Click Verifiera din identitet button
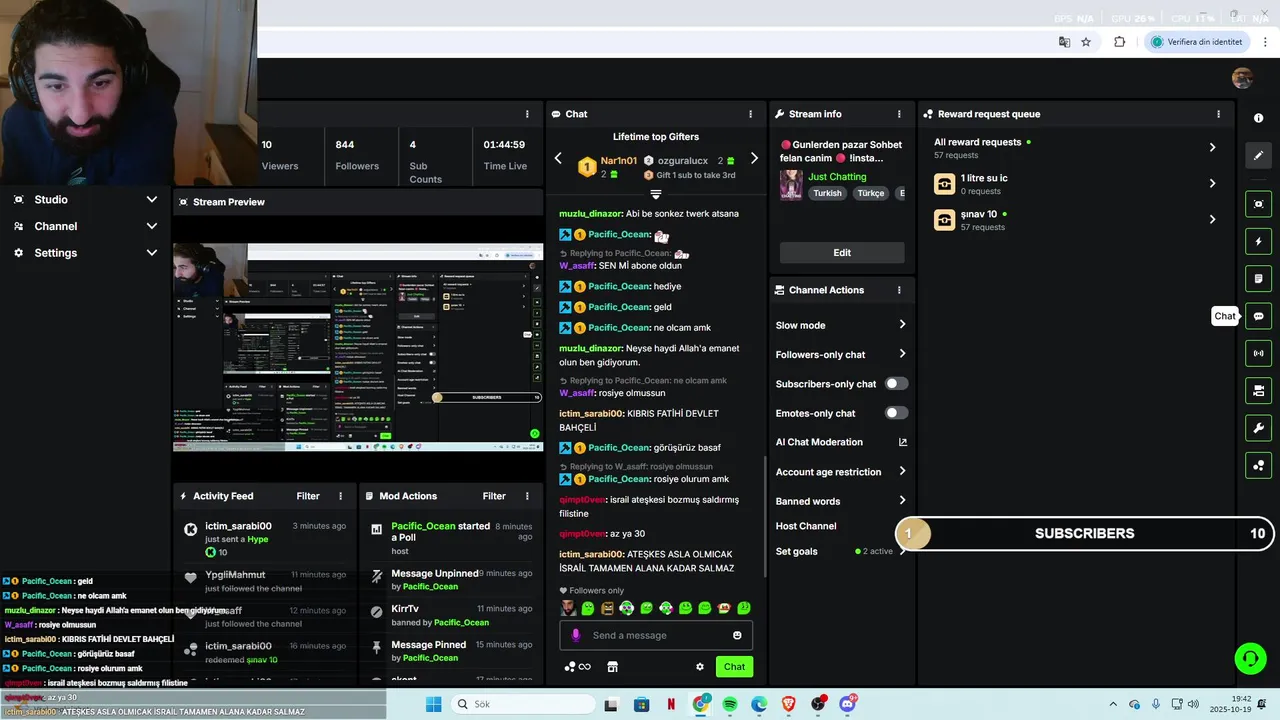Screen dimensions: 1280x720 1197,42
